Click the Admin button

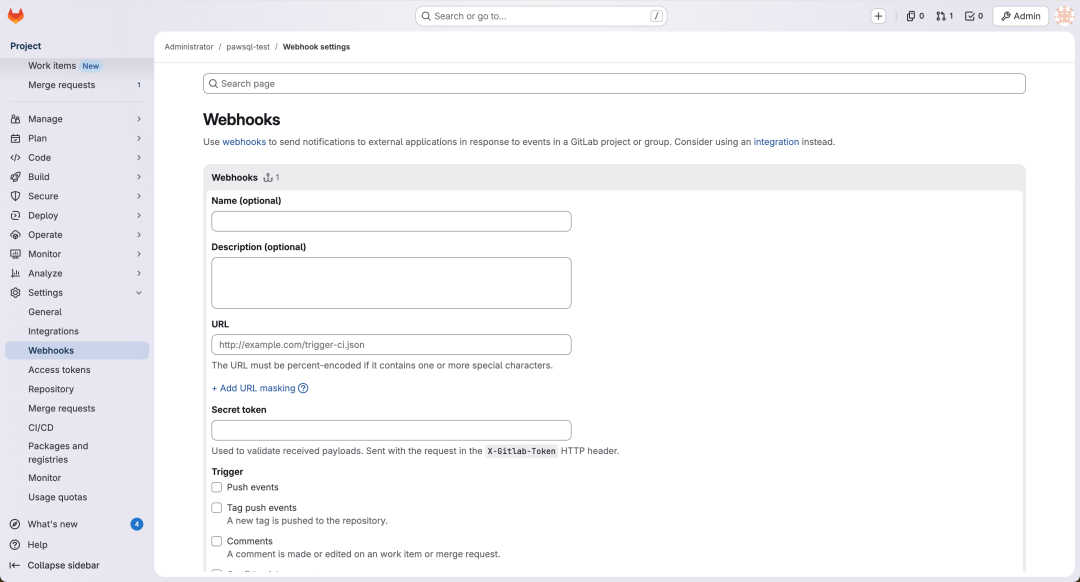click(1021, 16)
